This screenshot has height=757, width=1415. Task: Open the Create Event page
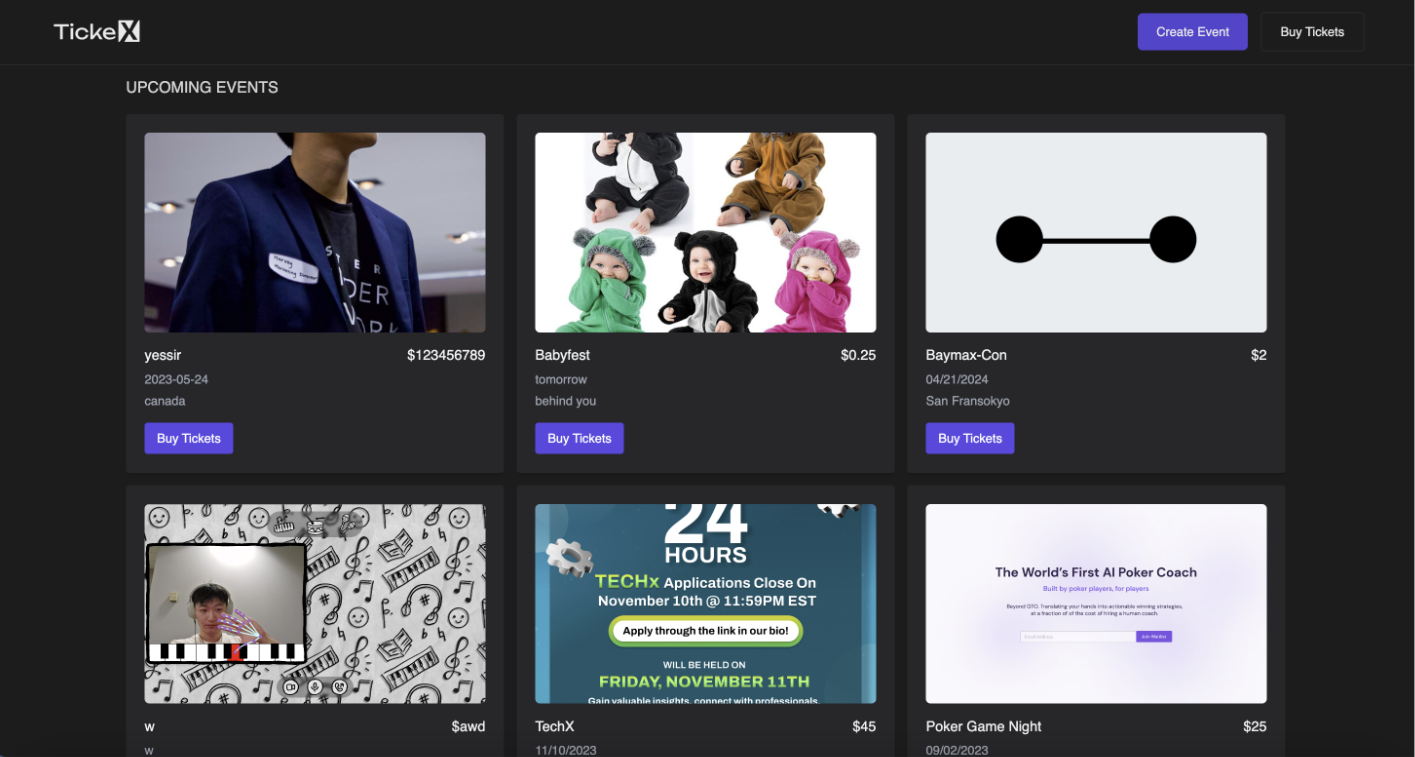(1192, 32)
